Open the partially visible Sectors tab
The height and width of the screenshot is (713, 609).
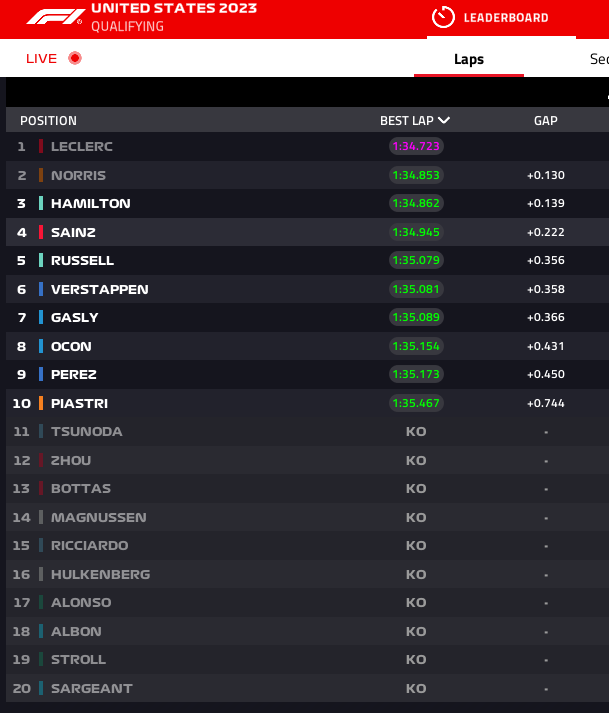[599, 59]
